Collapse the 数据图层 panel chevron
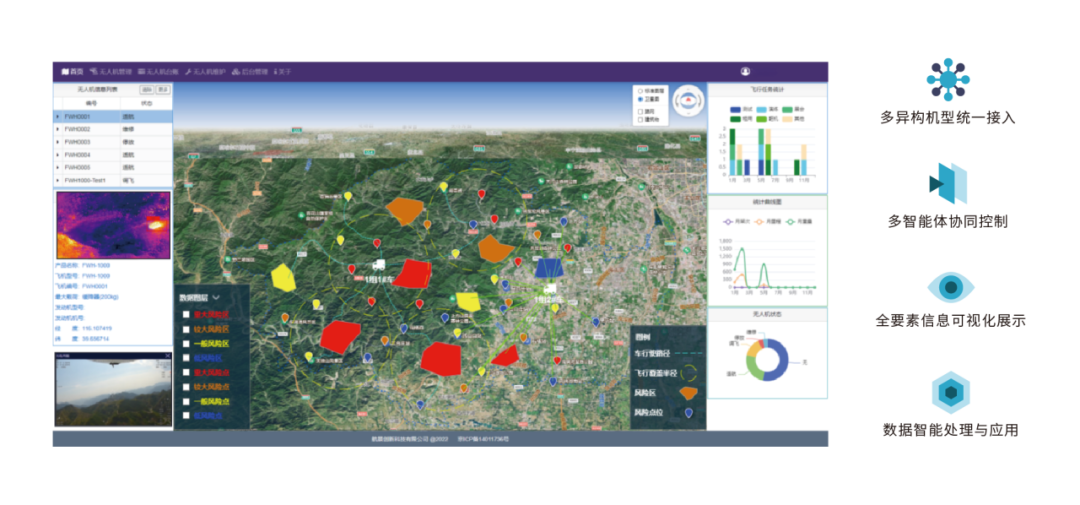 click(x=216, y=297)
